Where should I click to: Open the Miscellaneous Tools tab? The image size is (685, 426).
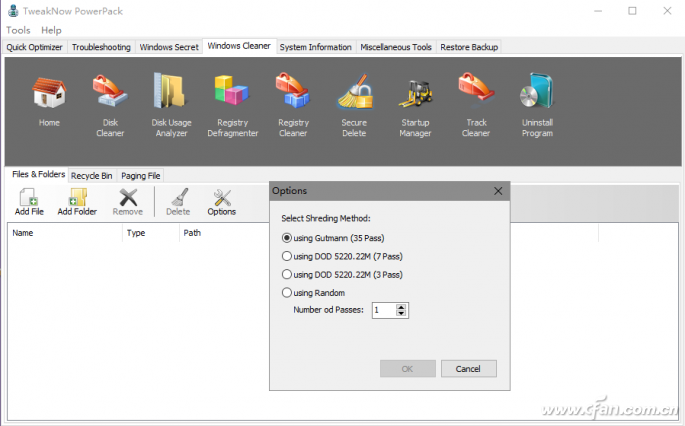click(x=396, y=47)
